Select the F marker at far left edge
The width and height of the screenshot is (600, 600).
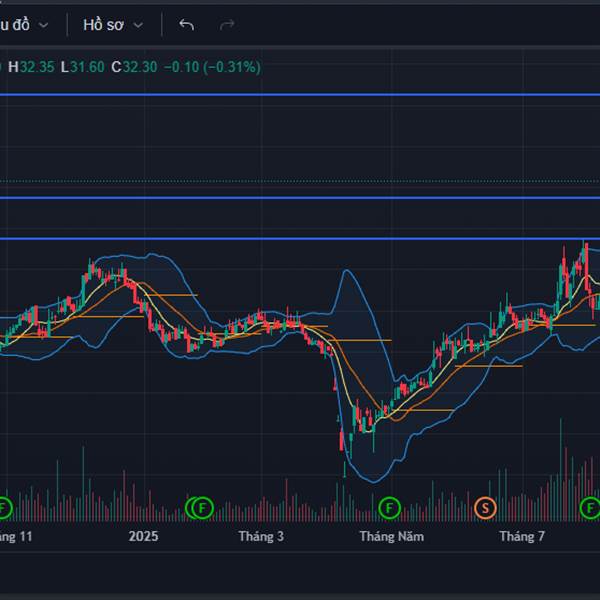click(x=4, y=507)
